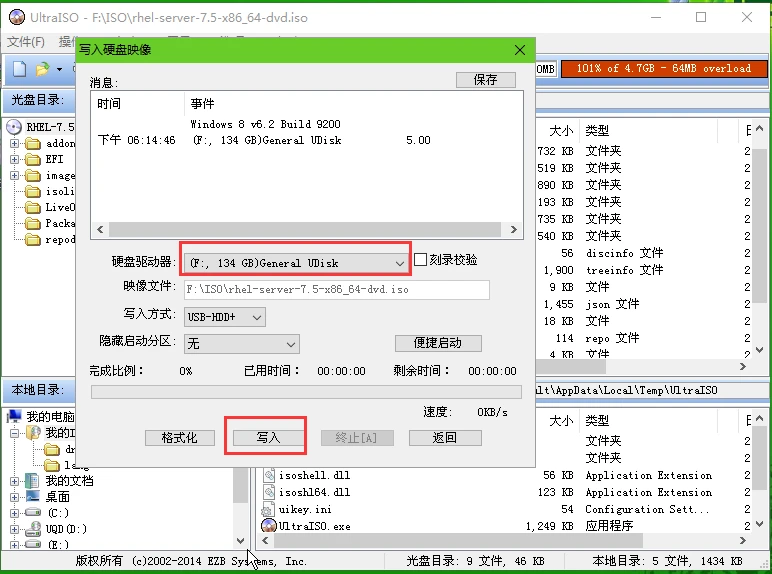Expand the (C:) drive node

14,513
